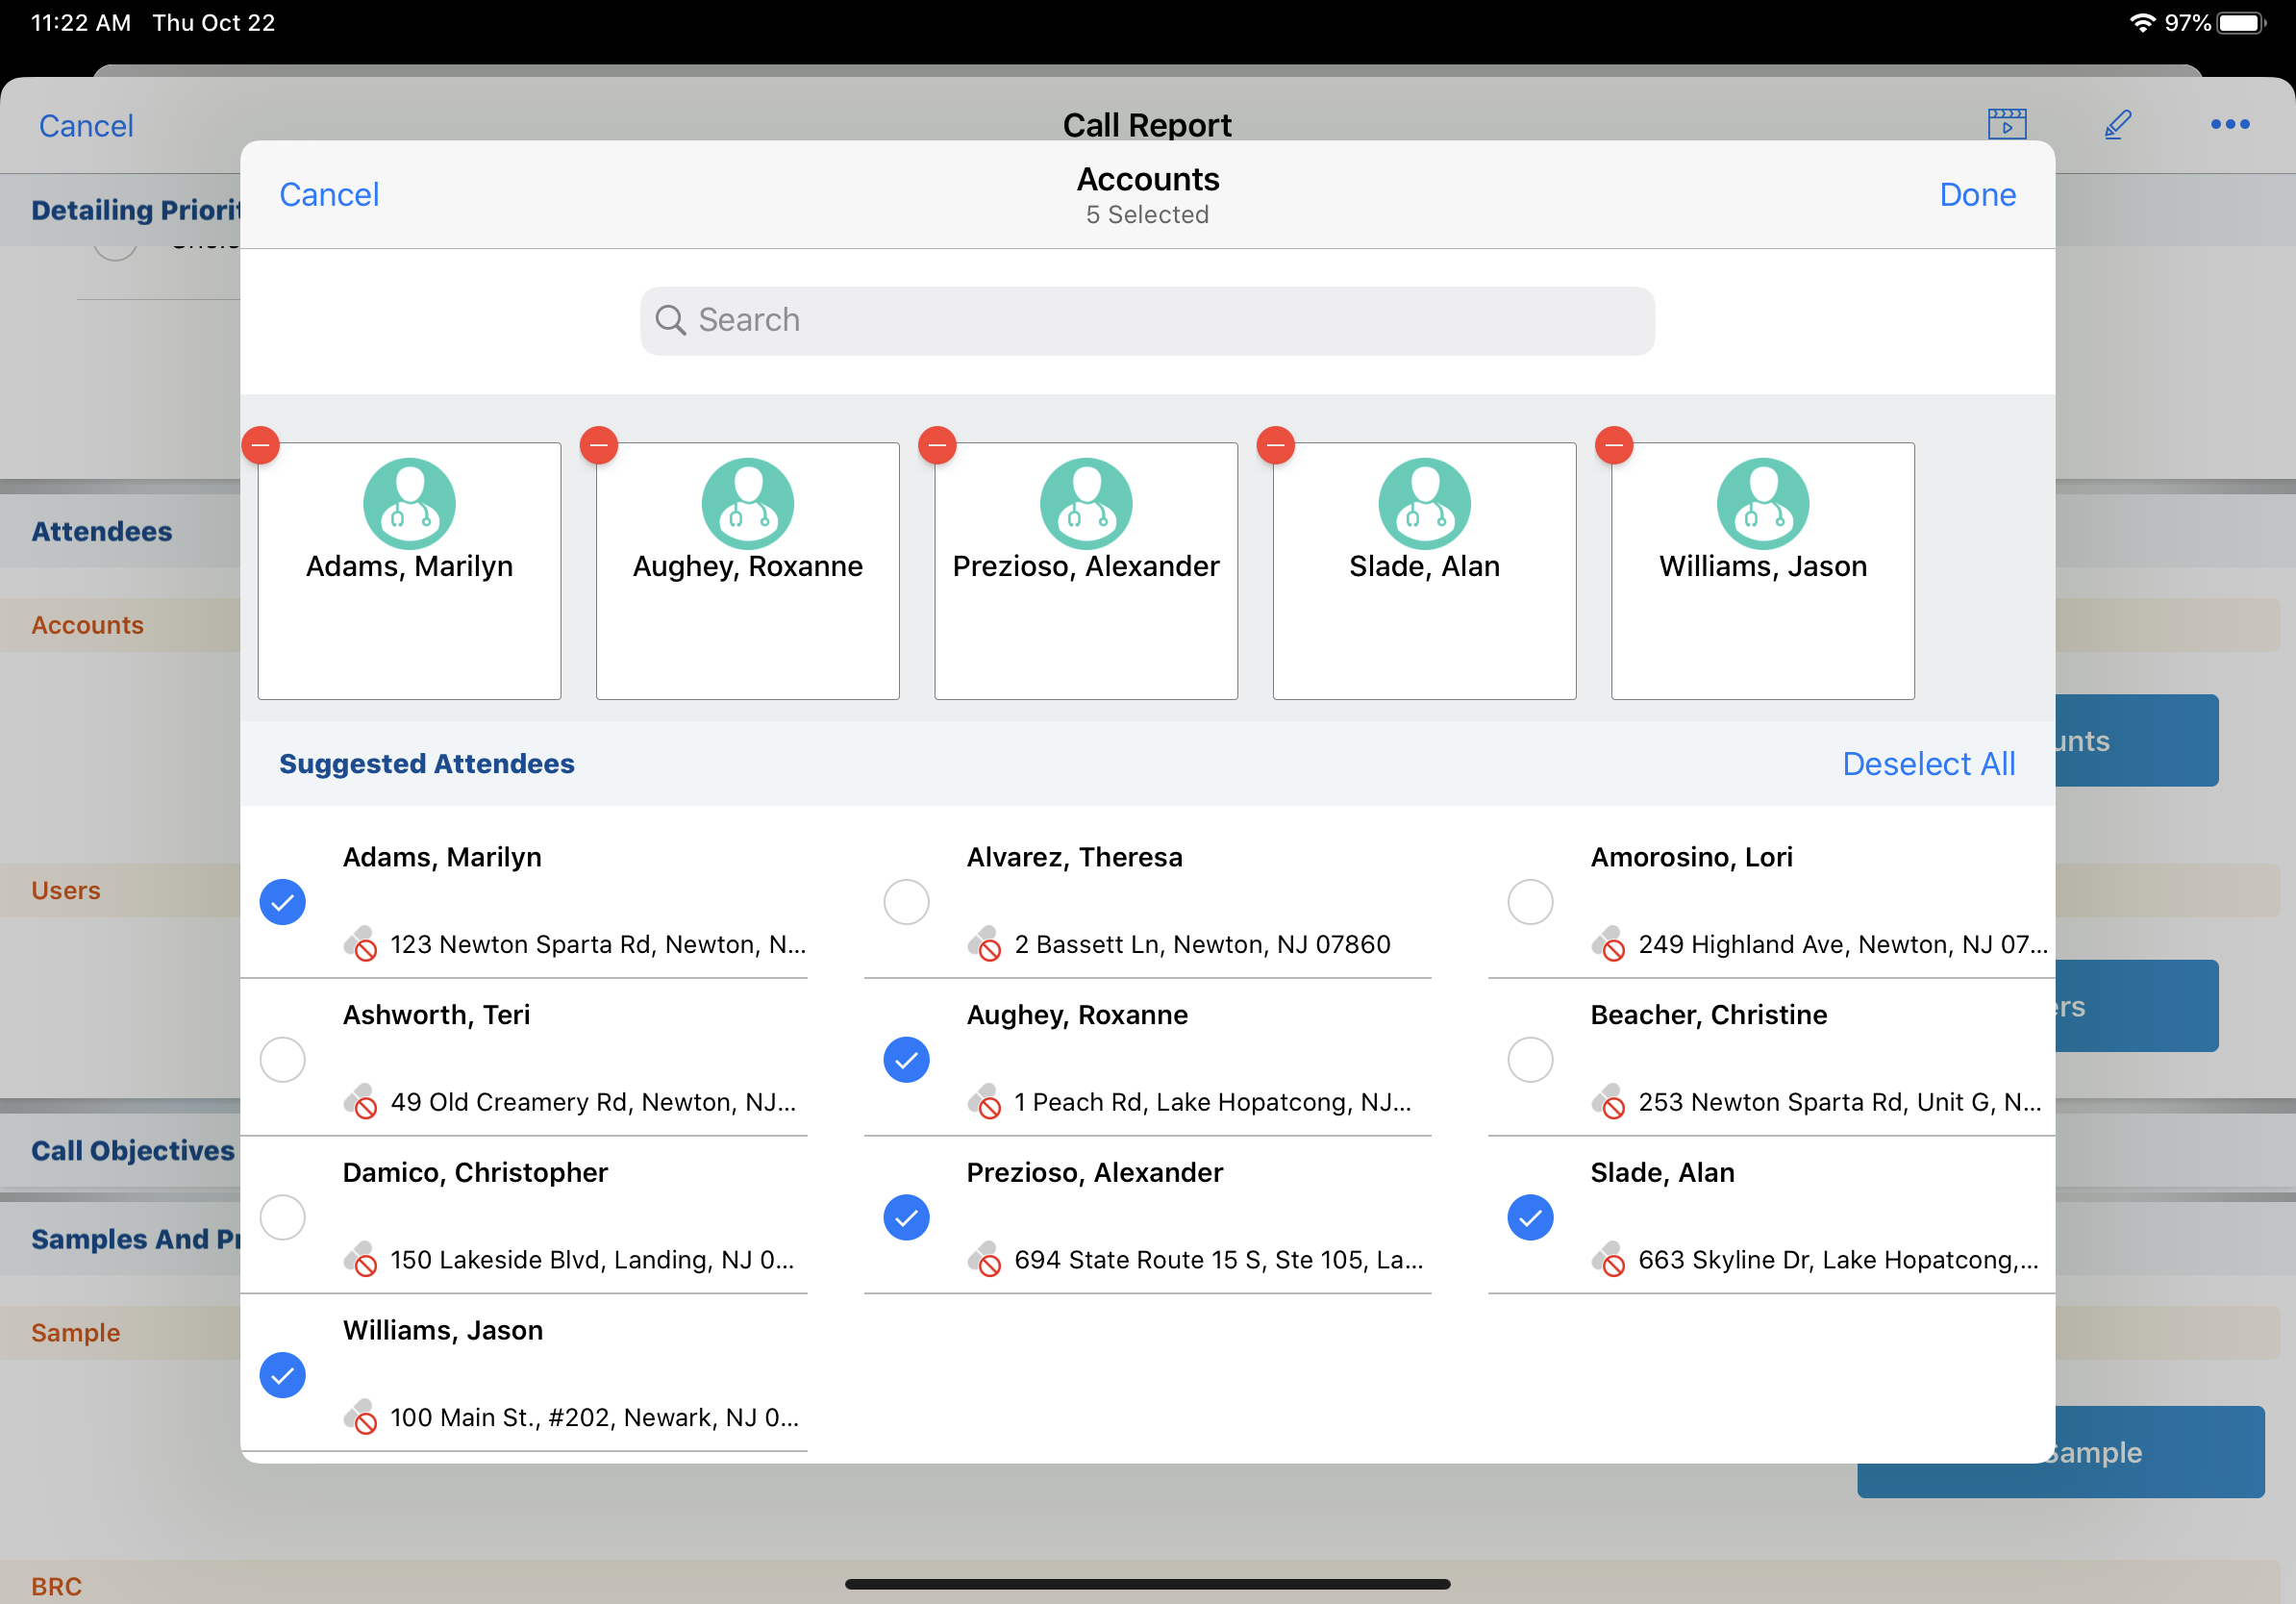The height and width of the screenshot is (1604, 2296).
Task: Select Alvarez, Theresa radio circle
Action: pos(906,902)
